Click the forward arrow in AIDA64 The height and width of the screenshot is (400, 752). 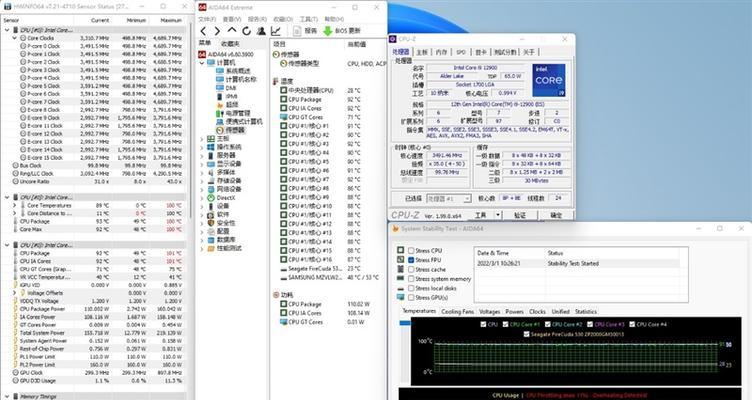tap(217, 31)
